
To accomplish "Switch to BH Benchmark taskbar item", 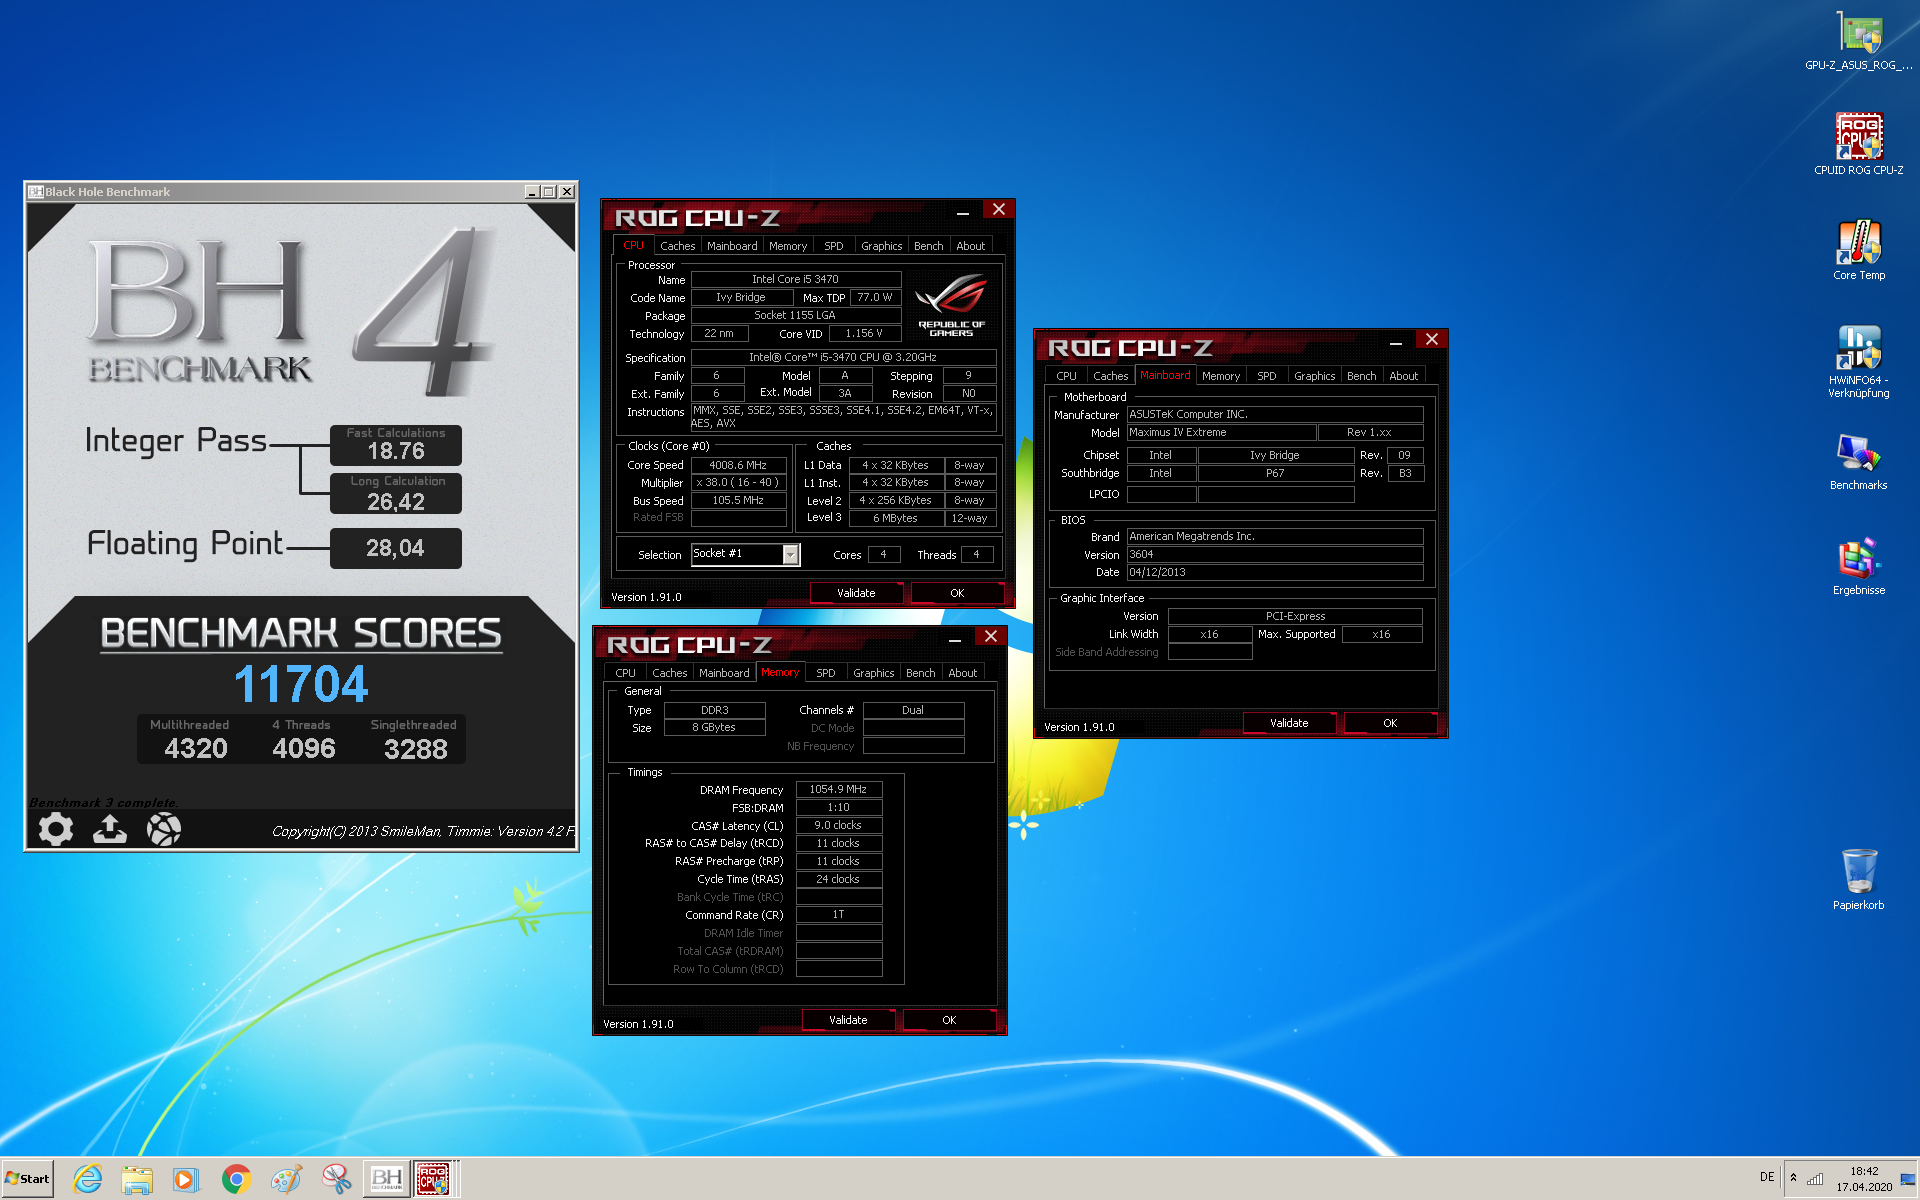I will tap(387, 1179).
